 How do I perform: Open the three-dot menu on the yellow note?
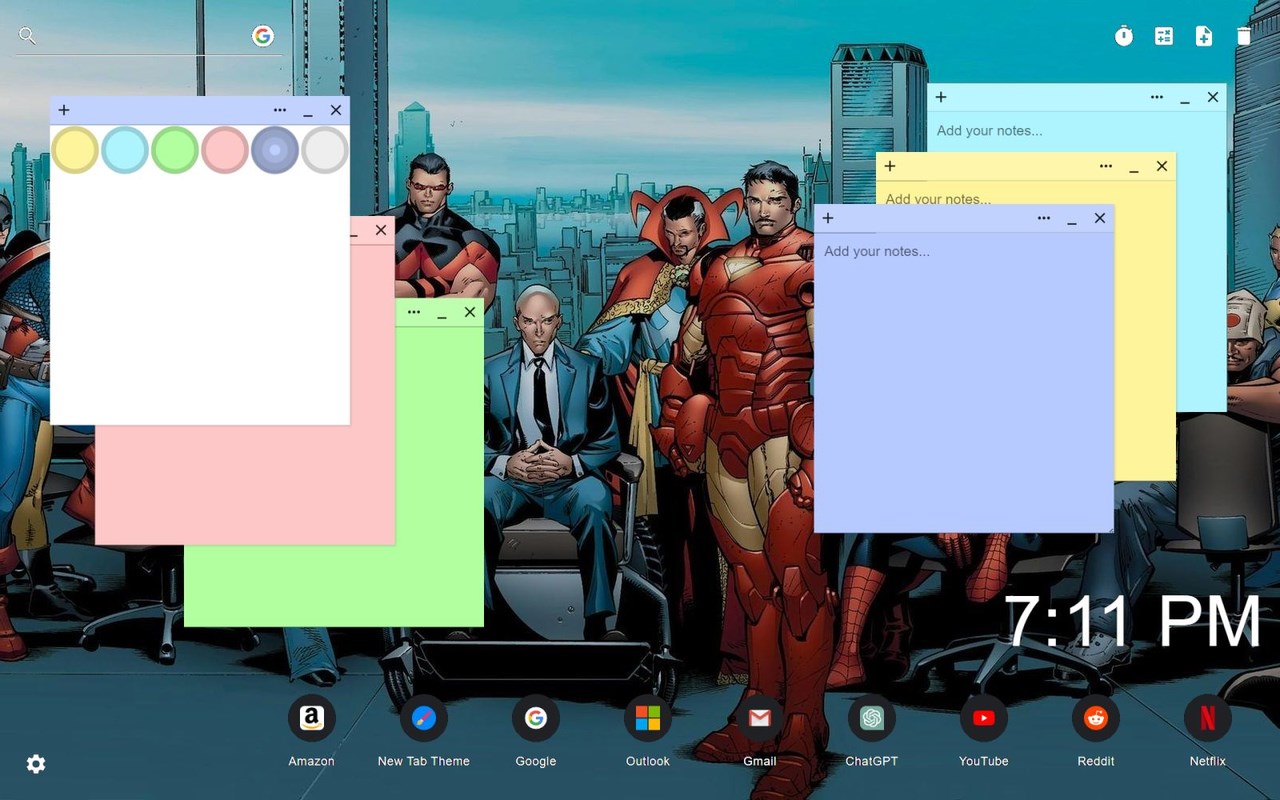pos(1106,166)
